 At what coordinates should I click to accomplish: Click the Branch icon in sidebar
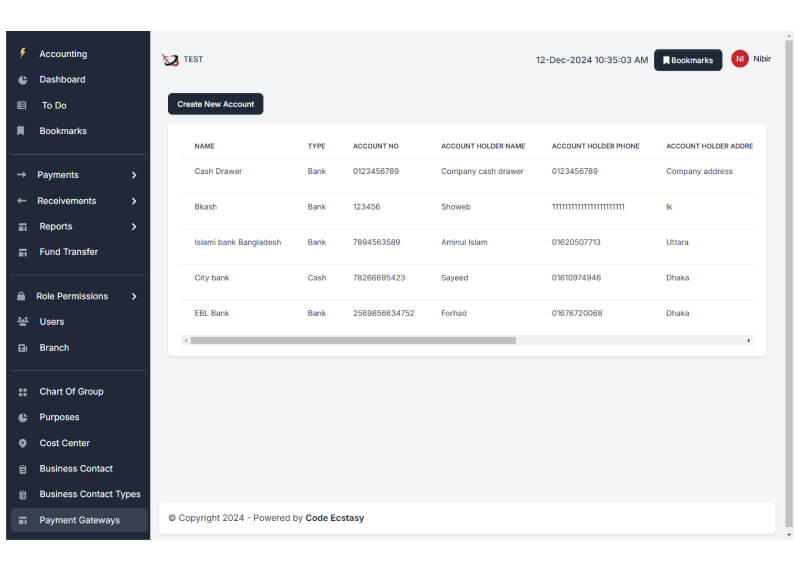tap(22, 348)
